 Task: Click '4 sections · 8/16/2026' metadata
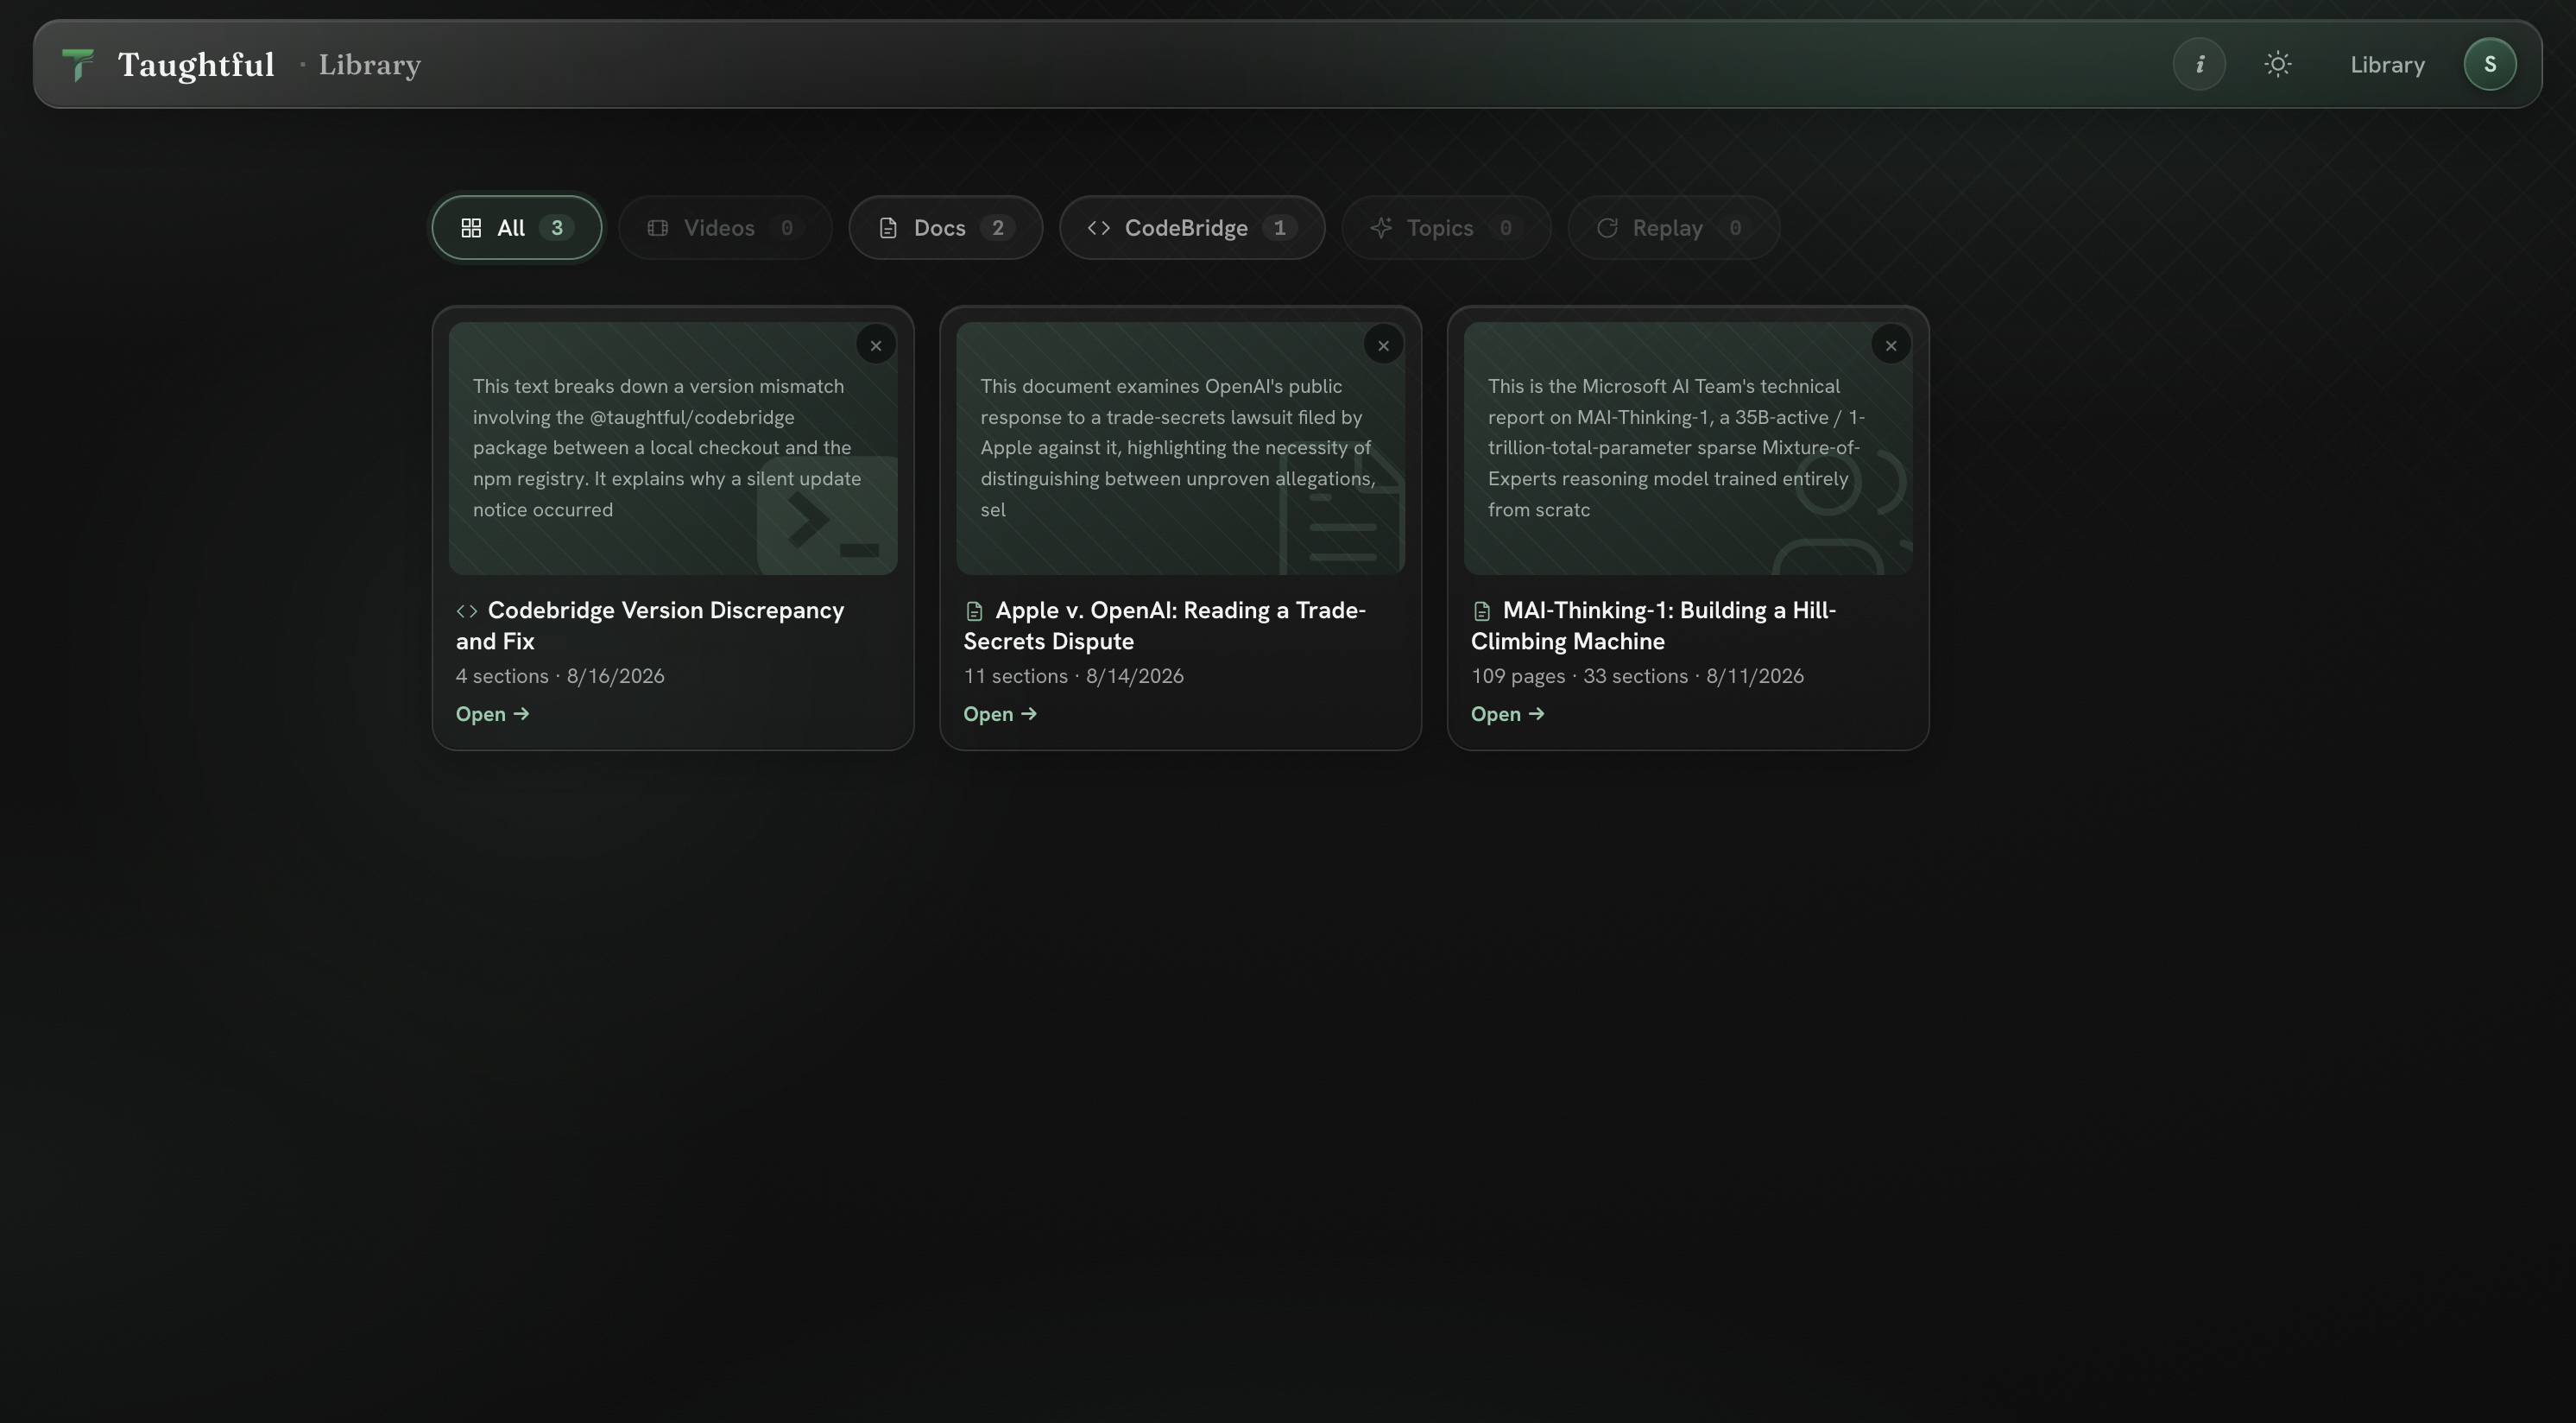click(560, 676)
